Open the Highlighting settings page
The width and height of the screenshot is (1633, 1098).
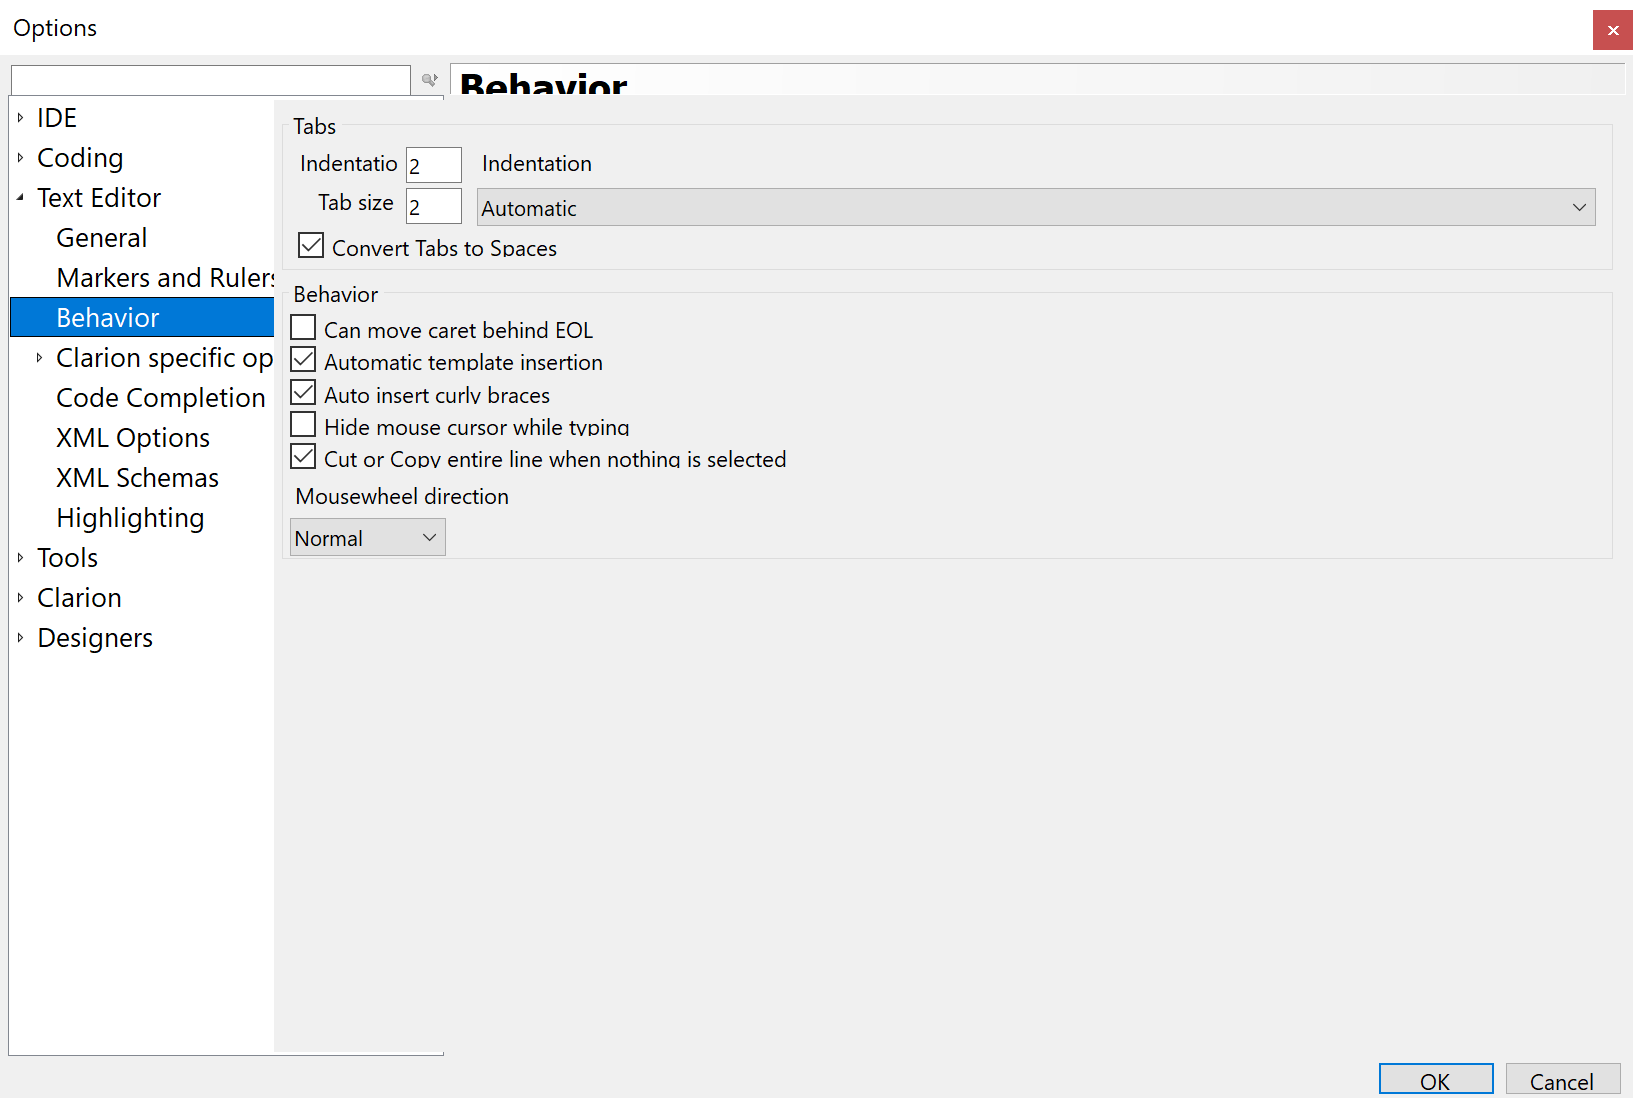[x=130, y=518]
